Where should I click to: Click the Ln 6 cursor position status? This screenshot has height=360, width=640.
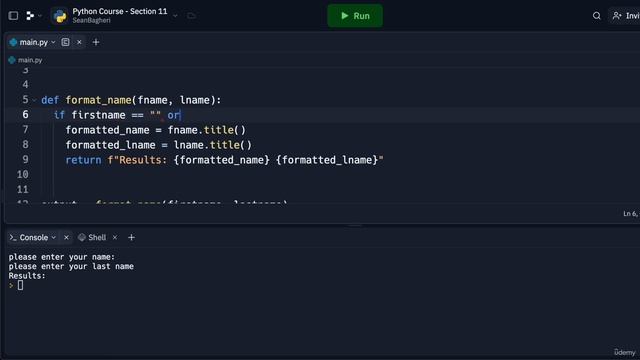631,213
